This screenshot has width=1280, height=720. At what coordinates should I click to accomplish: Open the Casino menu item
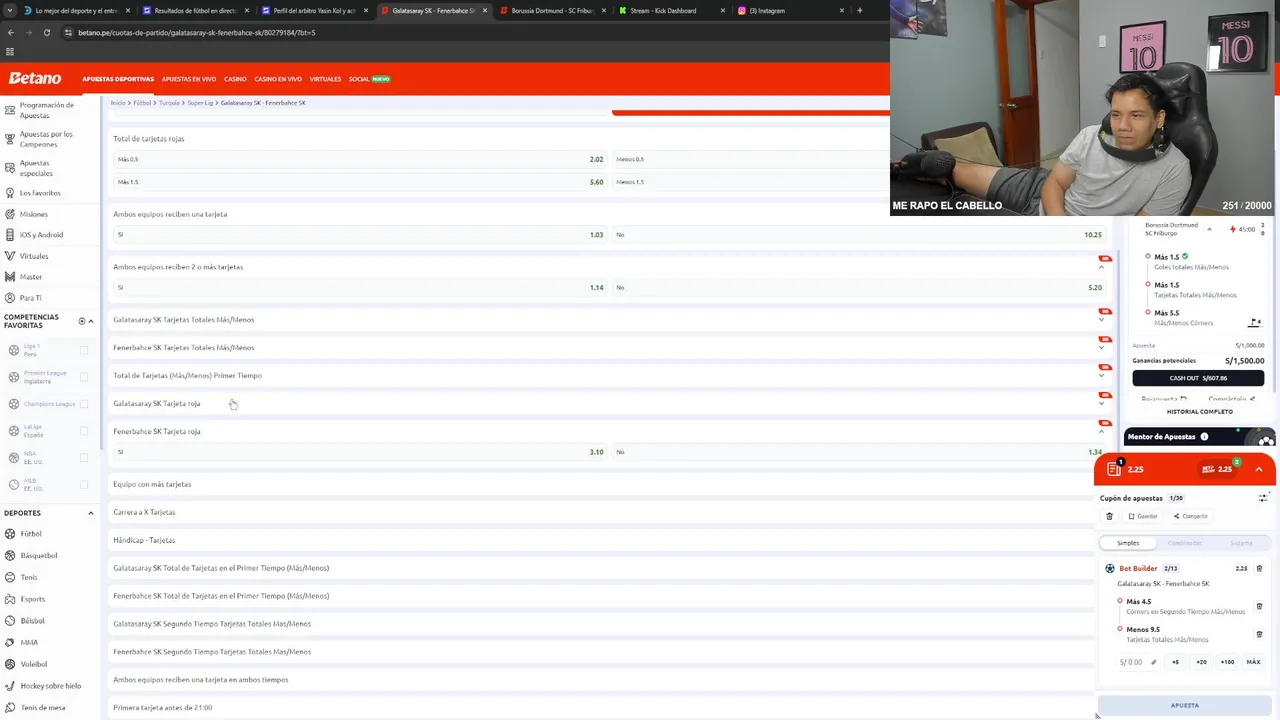pos(235,79)
